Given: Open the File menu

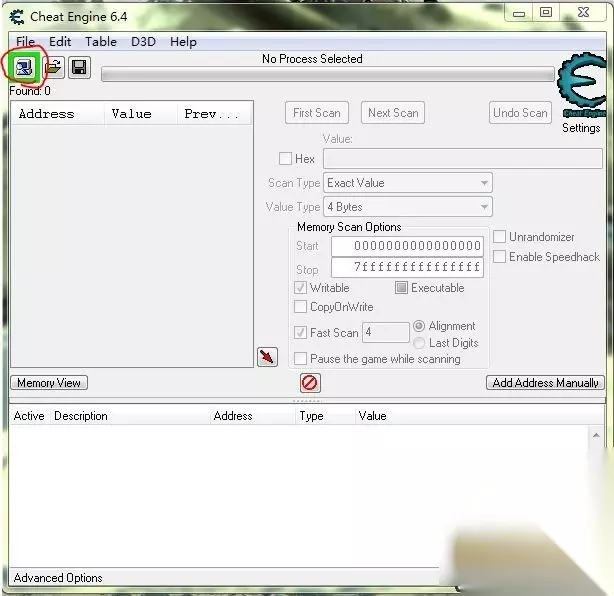Looking at the screenshot, I should click(25, 42).
